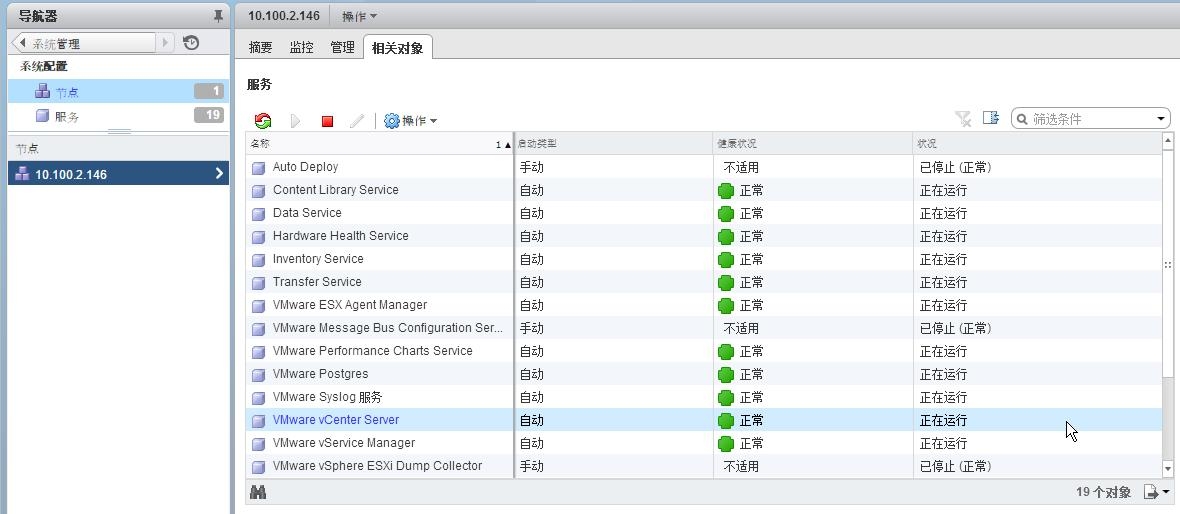1180x514 pixels.
Task: Sort by the 健康状况 column header
Action: (812, 144)
